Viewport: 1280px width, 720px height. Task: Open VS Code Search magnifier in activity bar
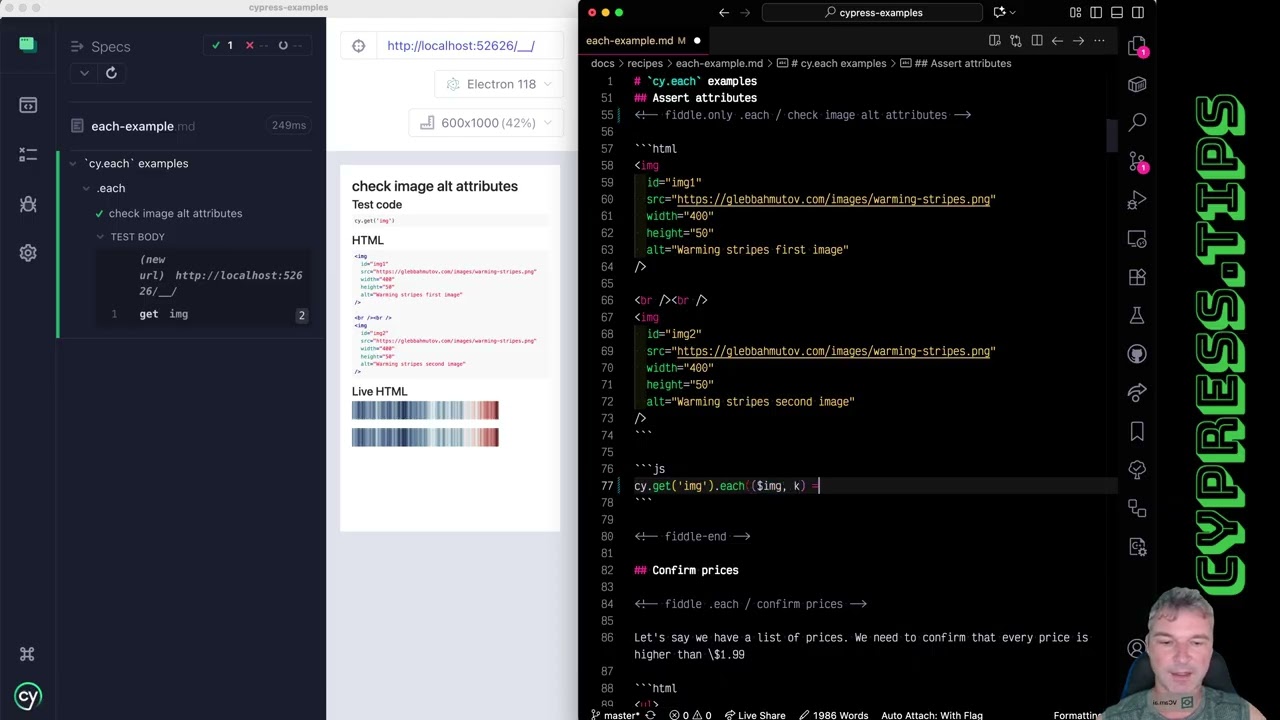[x=1137, y=122]
